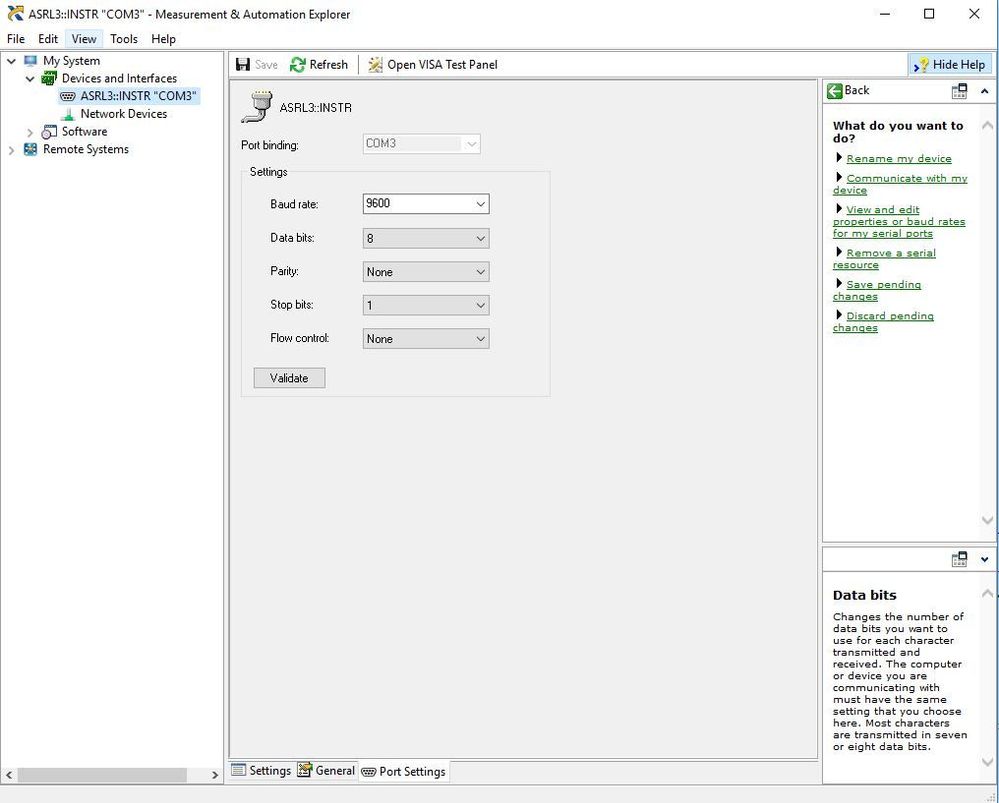
Task: Click the Hide Help question mark icon
Action: [921, 65]
